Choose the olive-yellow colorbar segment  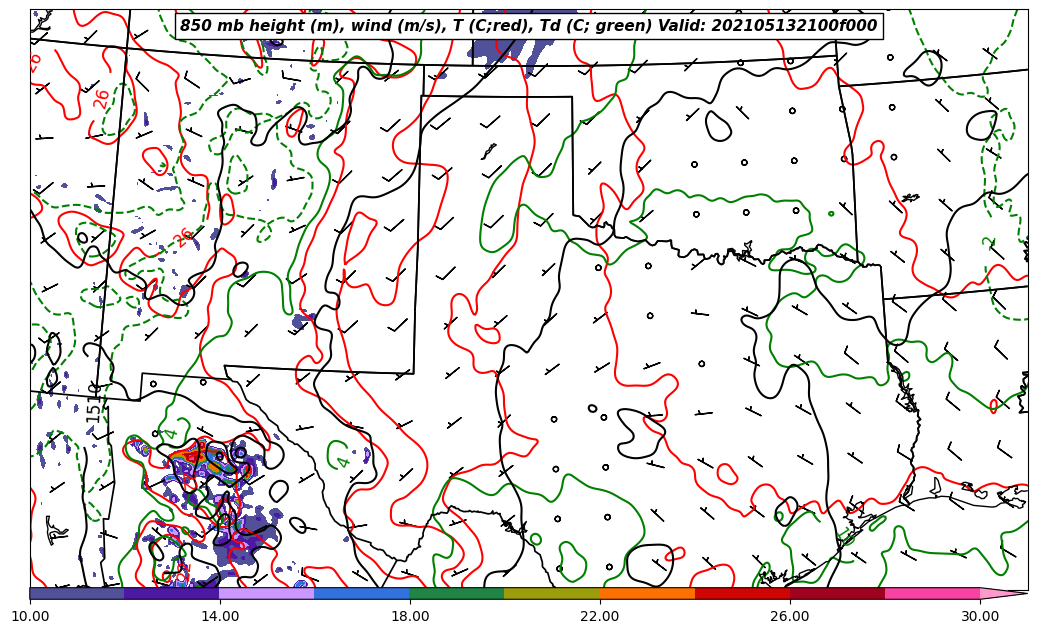(551, 593)
